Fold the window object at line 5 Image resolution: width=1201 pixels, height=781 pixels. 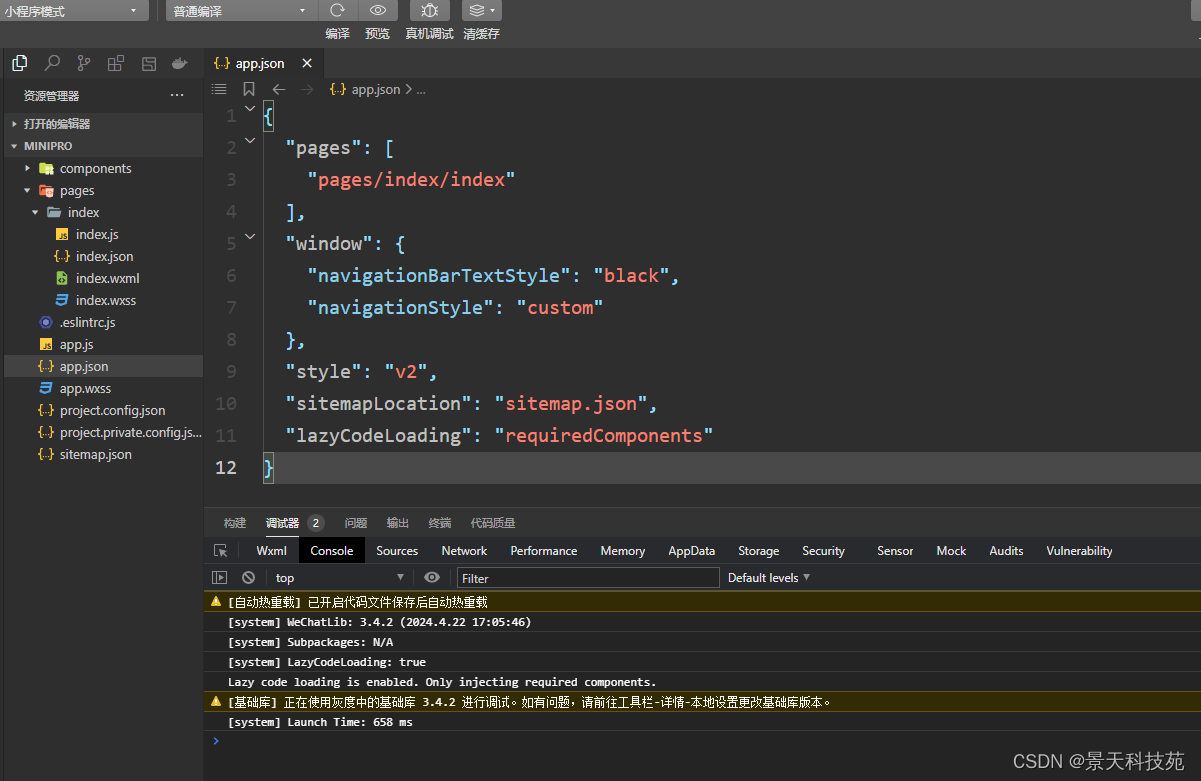(x=250, y=237)
